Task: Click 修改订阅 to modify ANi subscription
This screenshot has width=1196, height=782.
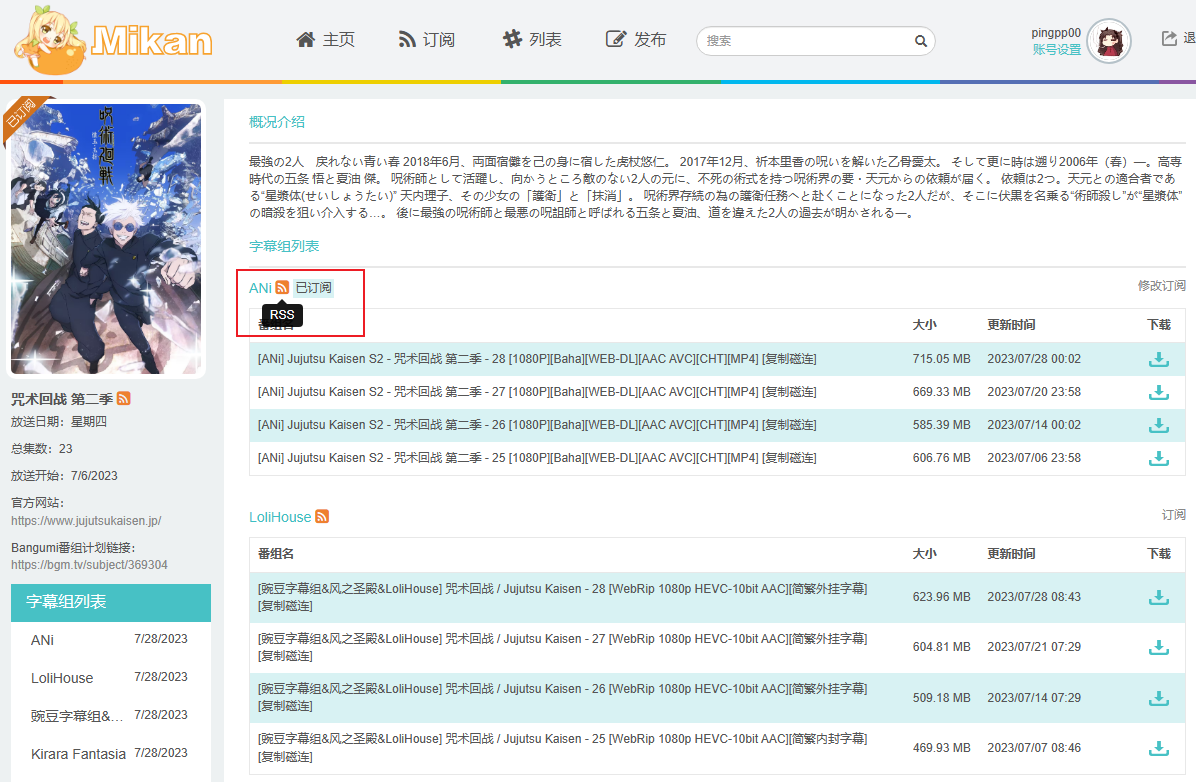Action: (x=1161, y=285)
